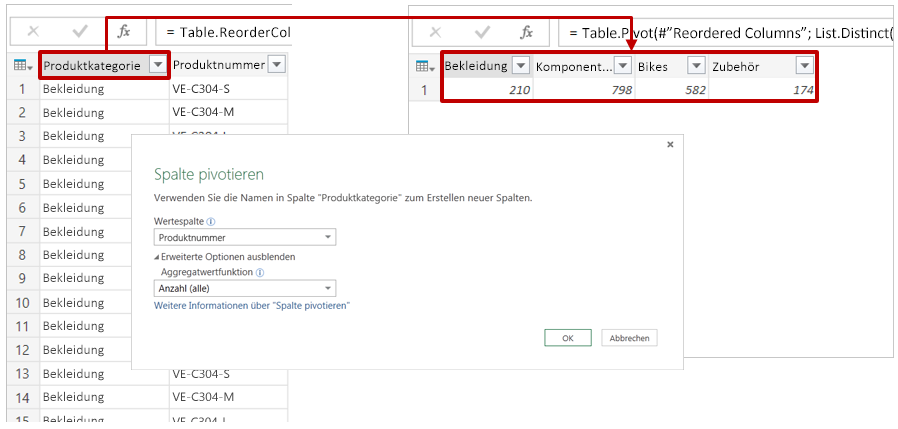Viewport: 898px width, 429px height.
Task: Select row number 12 in left table
Action: tap(23, 349)
